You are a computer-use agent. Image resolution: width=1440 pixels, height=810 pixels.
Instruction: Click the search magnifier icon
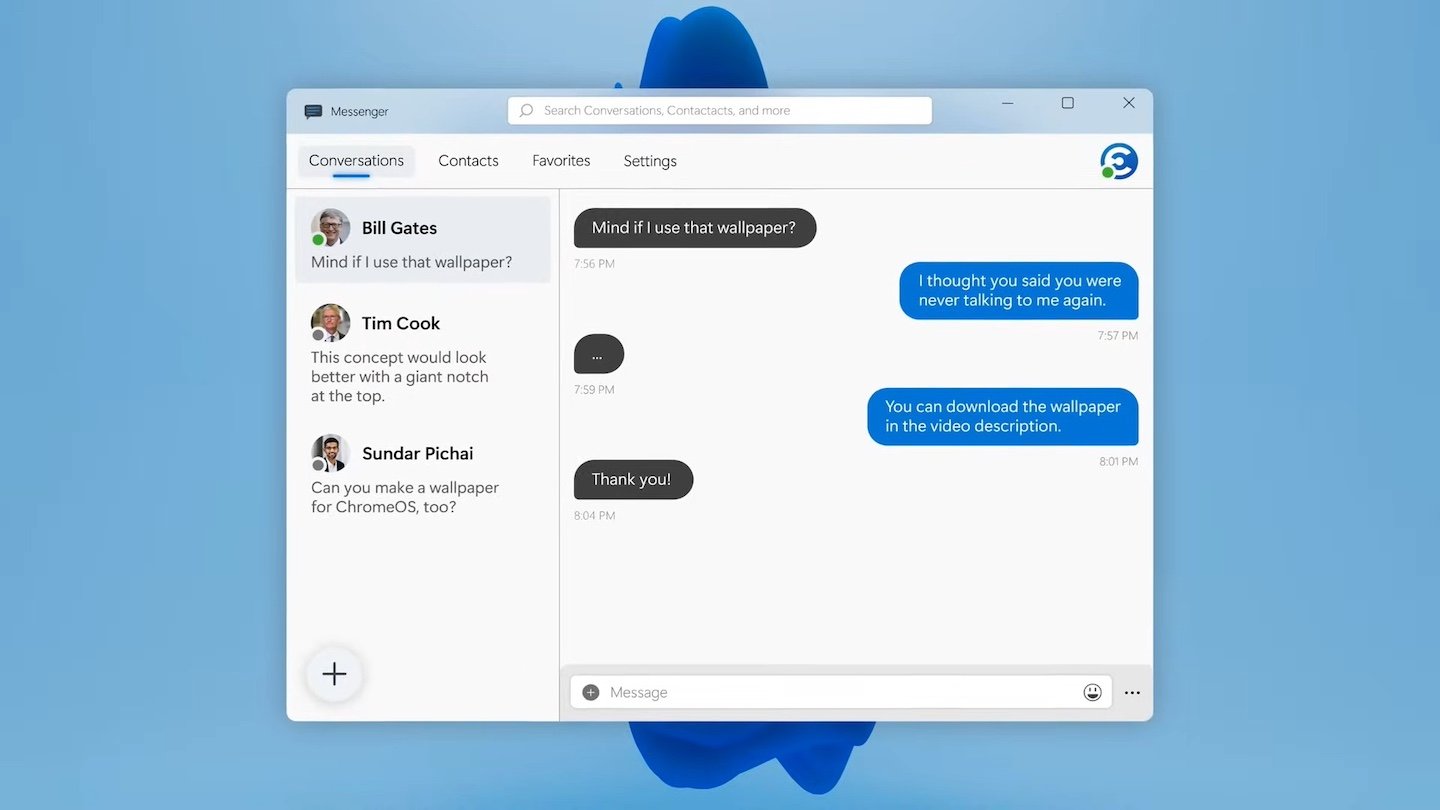point(526,111)
